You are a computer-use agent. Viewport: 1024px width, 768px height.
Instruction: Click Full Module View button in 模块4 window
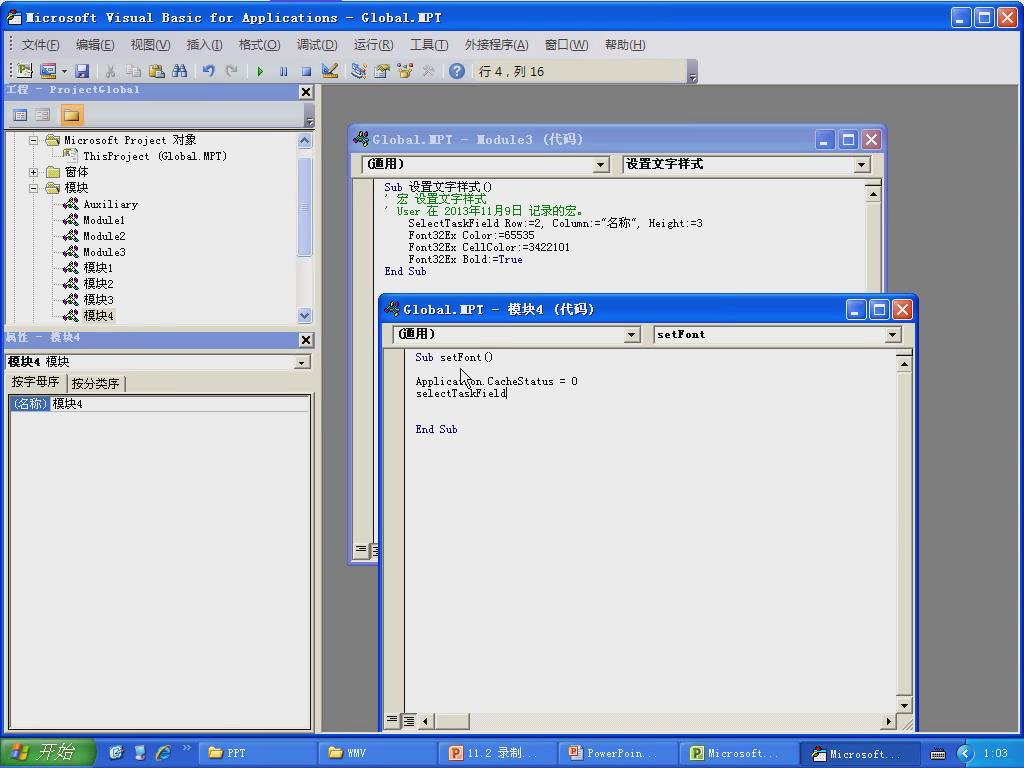[408, 720]
